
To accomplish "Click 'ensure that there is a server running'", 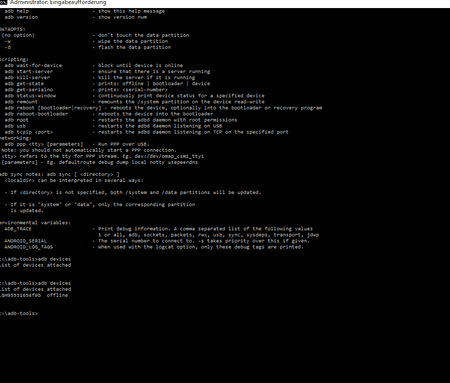I will pyautogui.click(x=154, y=71).
